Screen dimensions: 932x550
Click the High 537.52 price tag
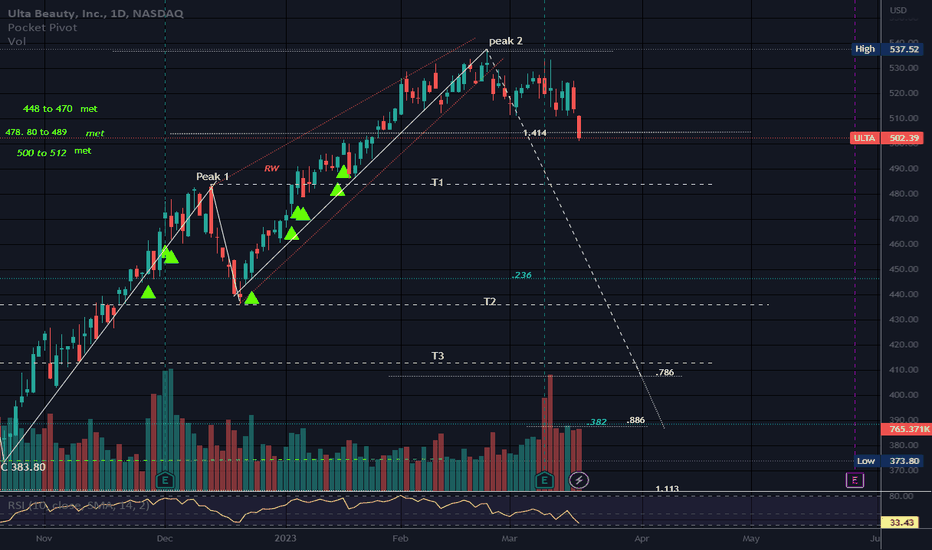888,49
